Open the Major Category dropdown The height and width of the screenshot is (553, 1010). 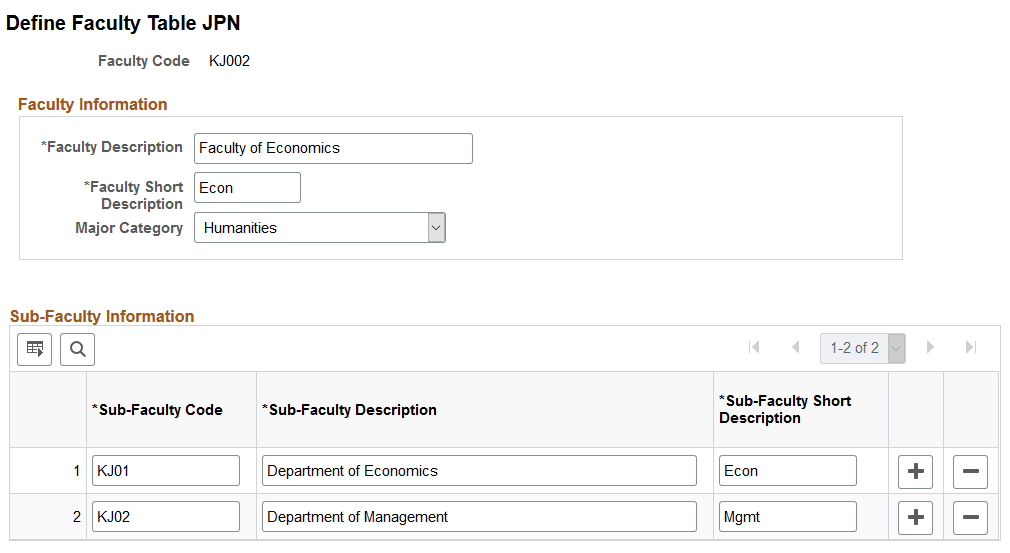(320, 228)
